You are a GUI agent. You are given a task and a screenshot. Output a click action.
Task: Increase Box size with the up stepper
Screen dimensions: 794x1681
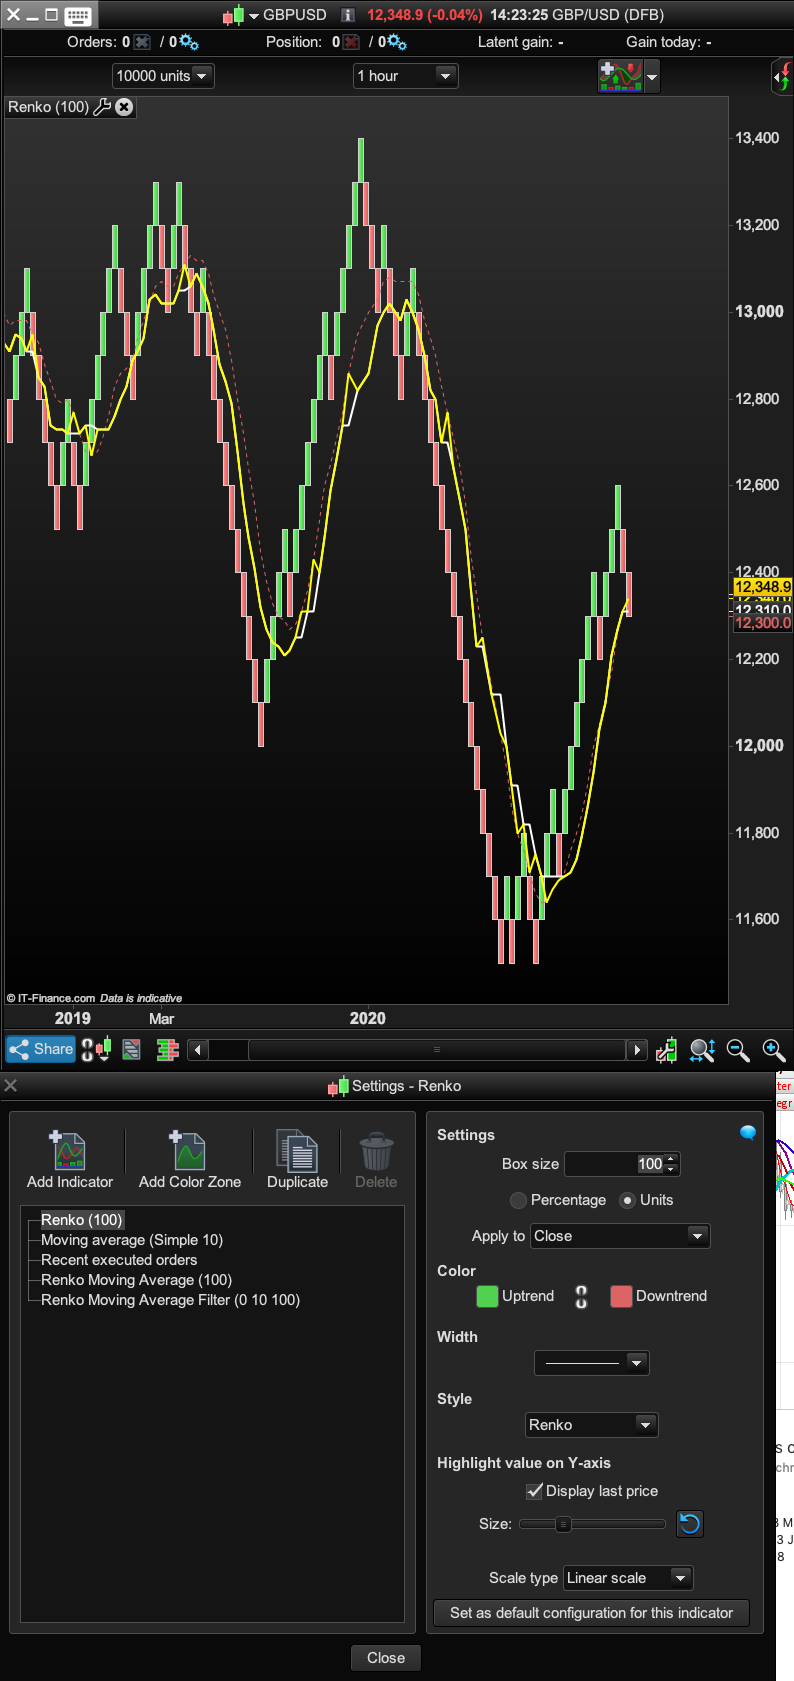pos(672,1159)
